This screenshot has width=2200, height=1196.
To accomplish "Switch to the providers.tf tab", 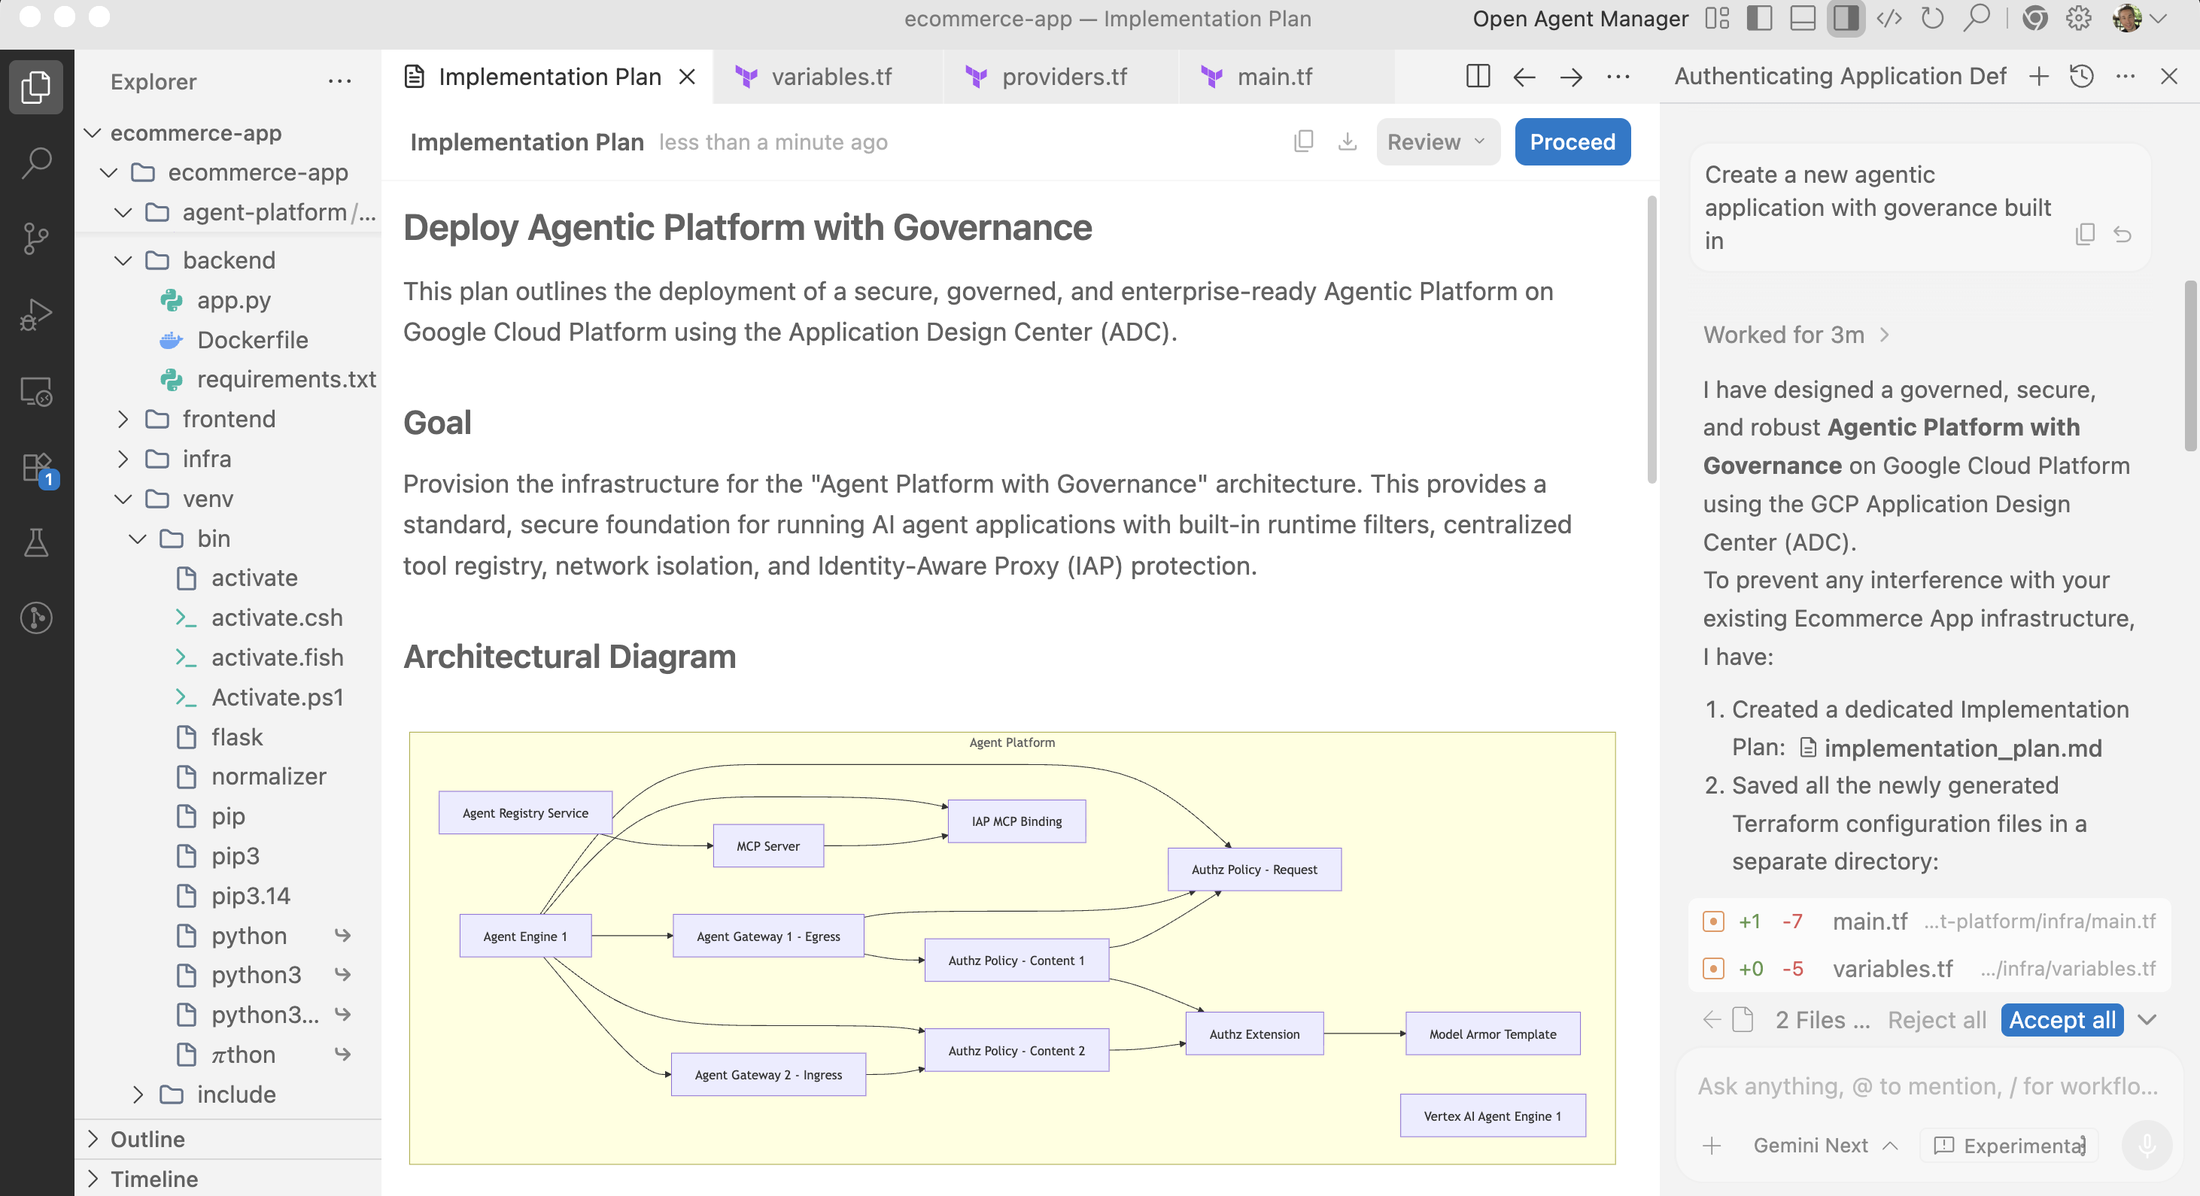I will 1061,77.
